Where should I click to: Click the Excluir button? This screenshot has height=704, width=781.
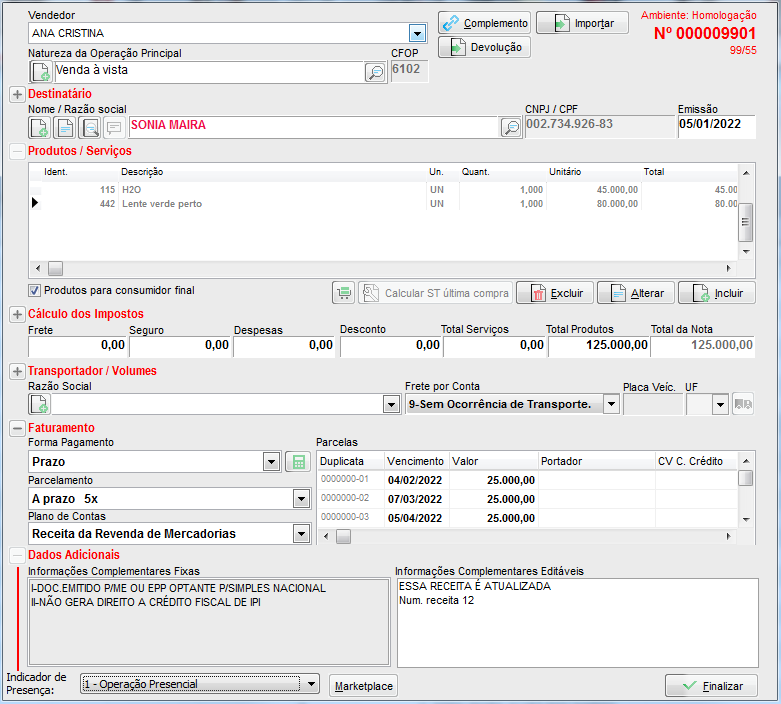(555, 293)
